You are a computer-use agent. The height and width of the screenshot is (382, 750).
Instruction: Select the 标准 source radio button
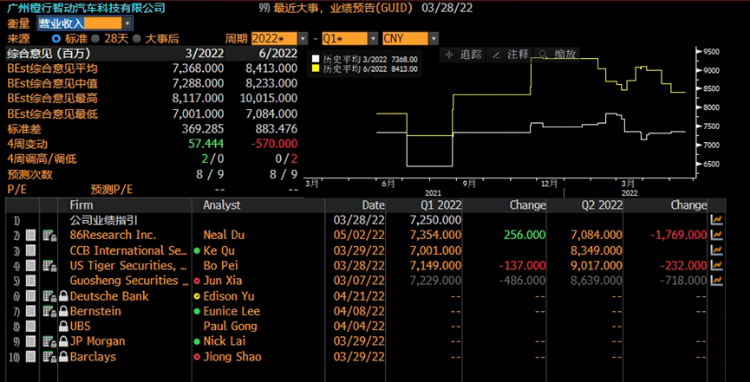tap(56, 39)
